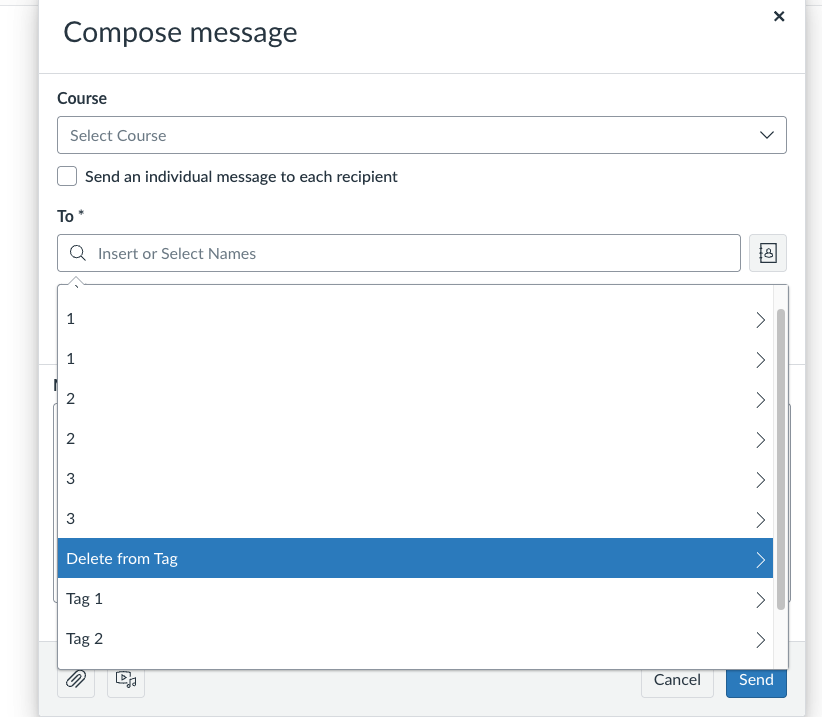Focus the Insert or Select Names field
The width and height of the screenshot is (822, 717).
(x=398, y=253)
